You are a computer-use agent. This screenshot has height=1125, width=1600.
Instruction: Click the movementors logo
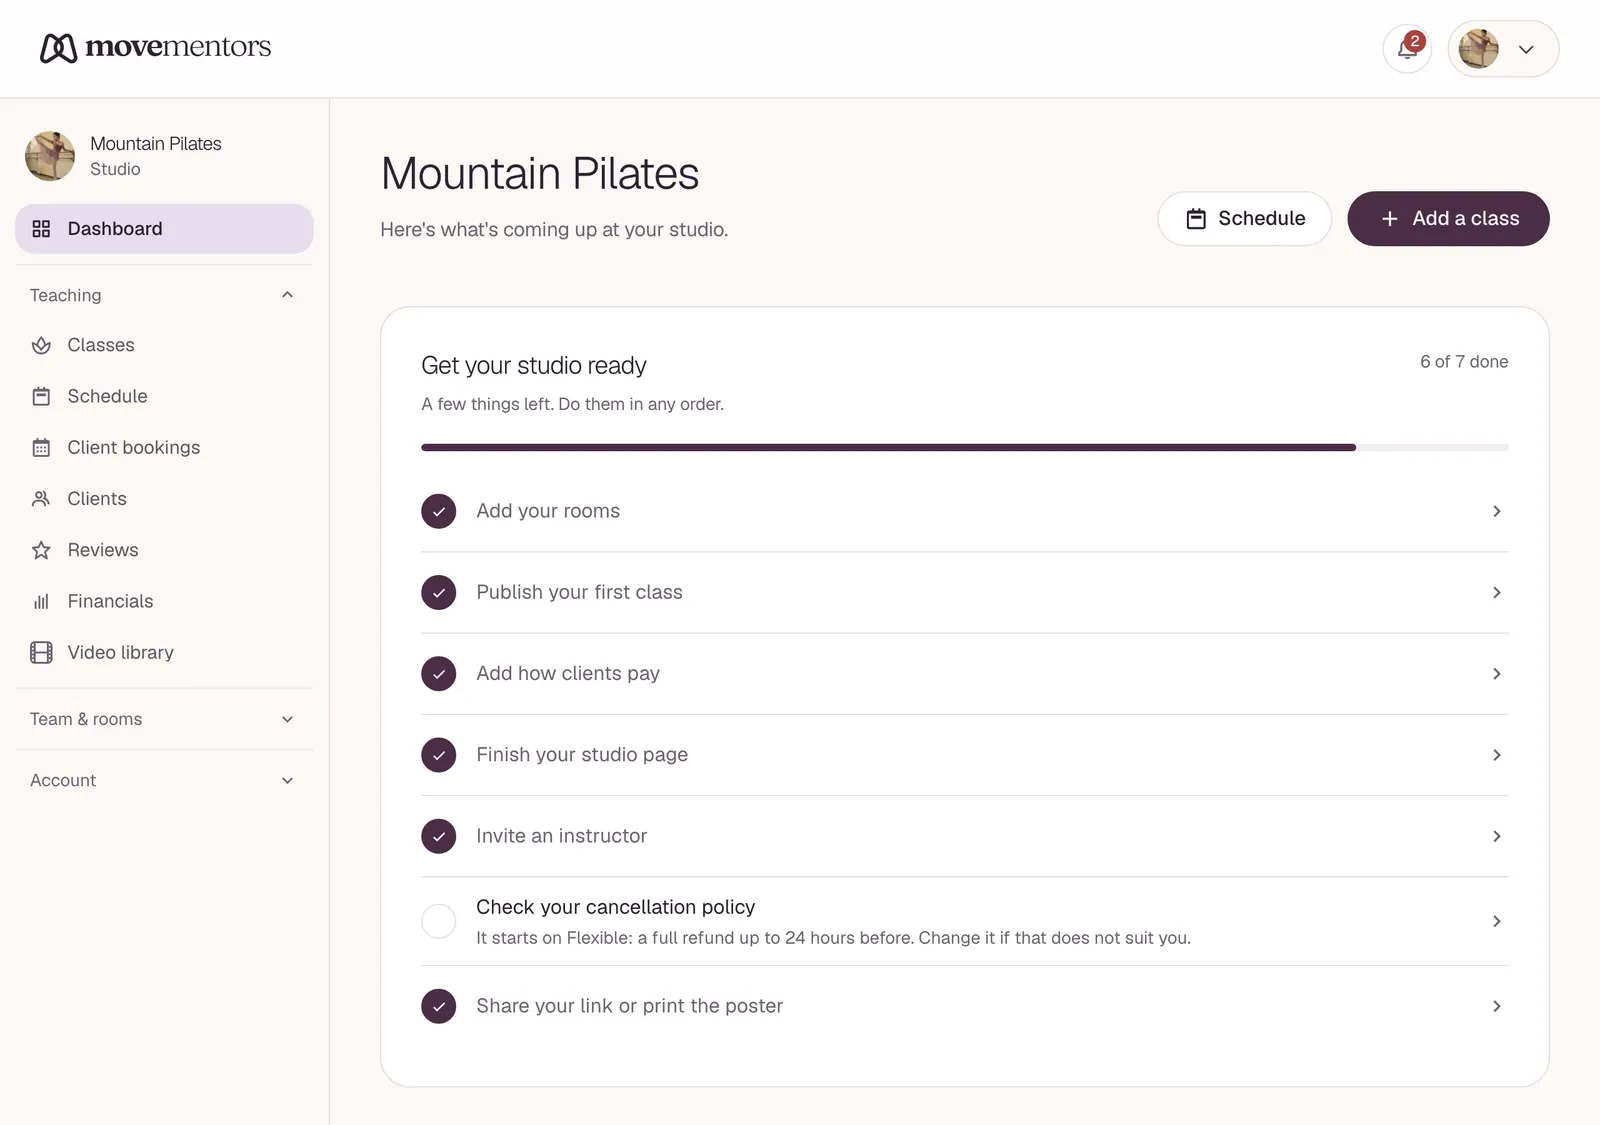(x=155, y=47)
